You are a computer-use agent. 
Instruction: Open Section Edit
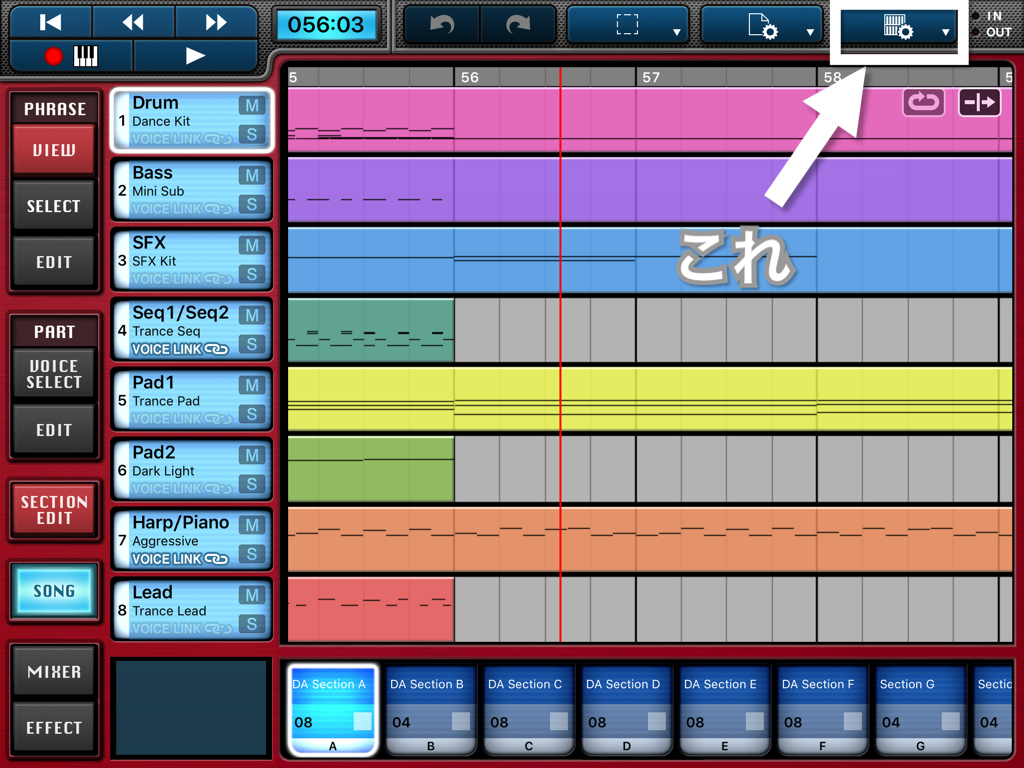54,510
